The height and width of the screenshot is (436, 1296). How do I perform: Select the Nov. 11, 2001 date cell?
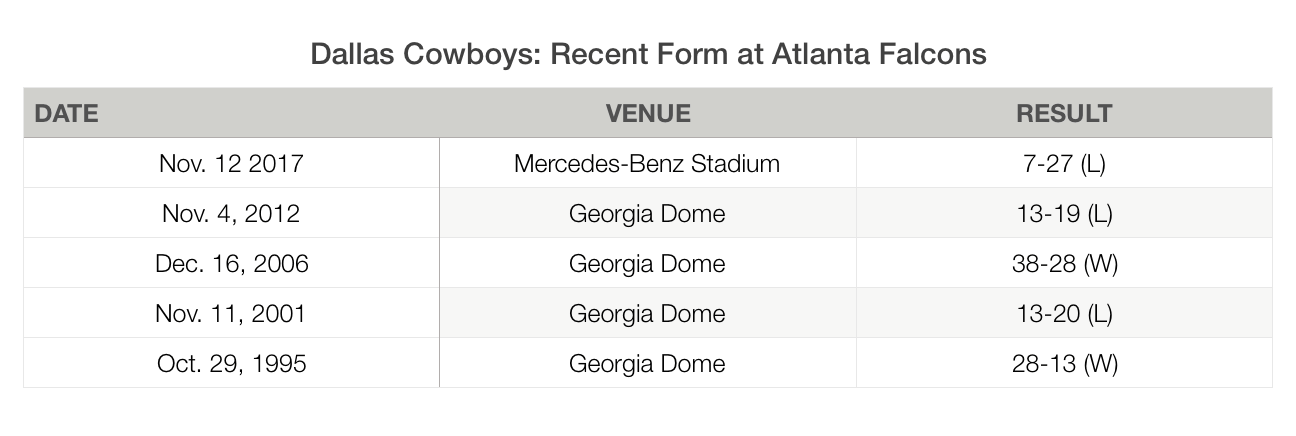(231, 313)
